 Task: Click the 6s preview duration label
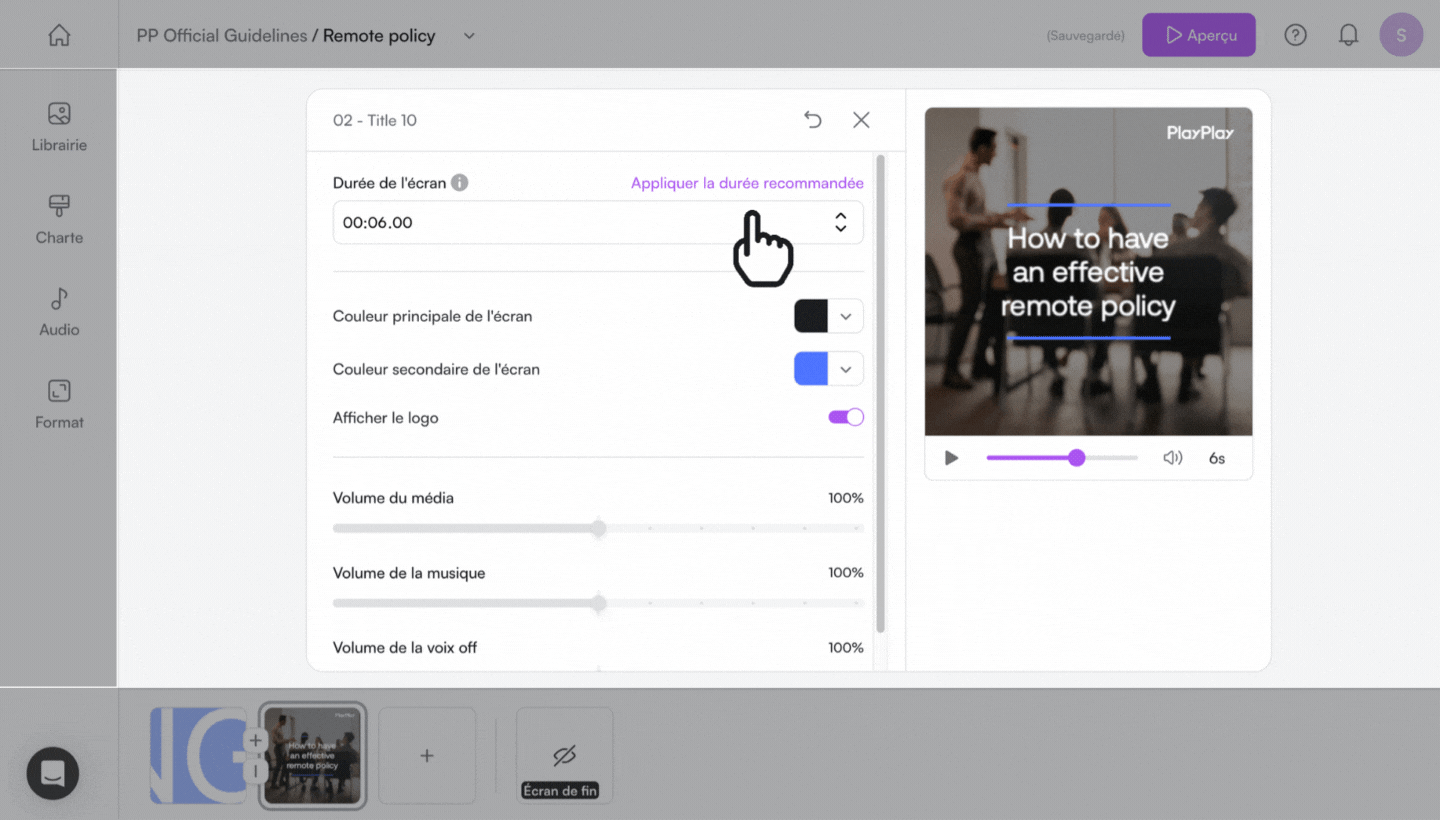point(1217,458)
